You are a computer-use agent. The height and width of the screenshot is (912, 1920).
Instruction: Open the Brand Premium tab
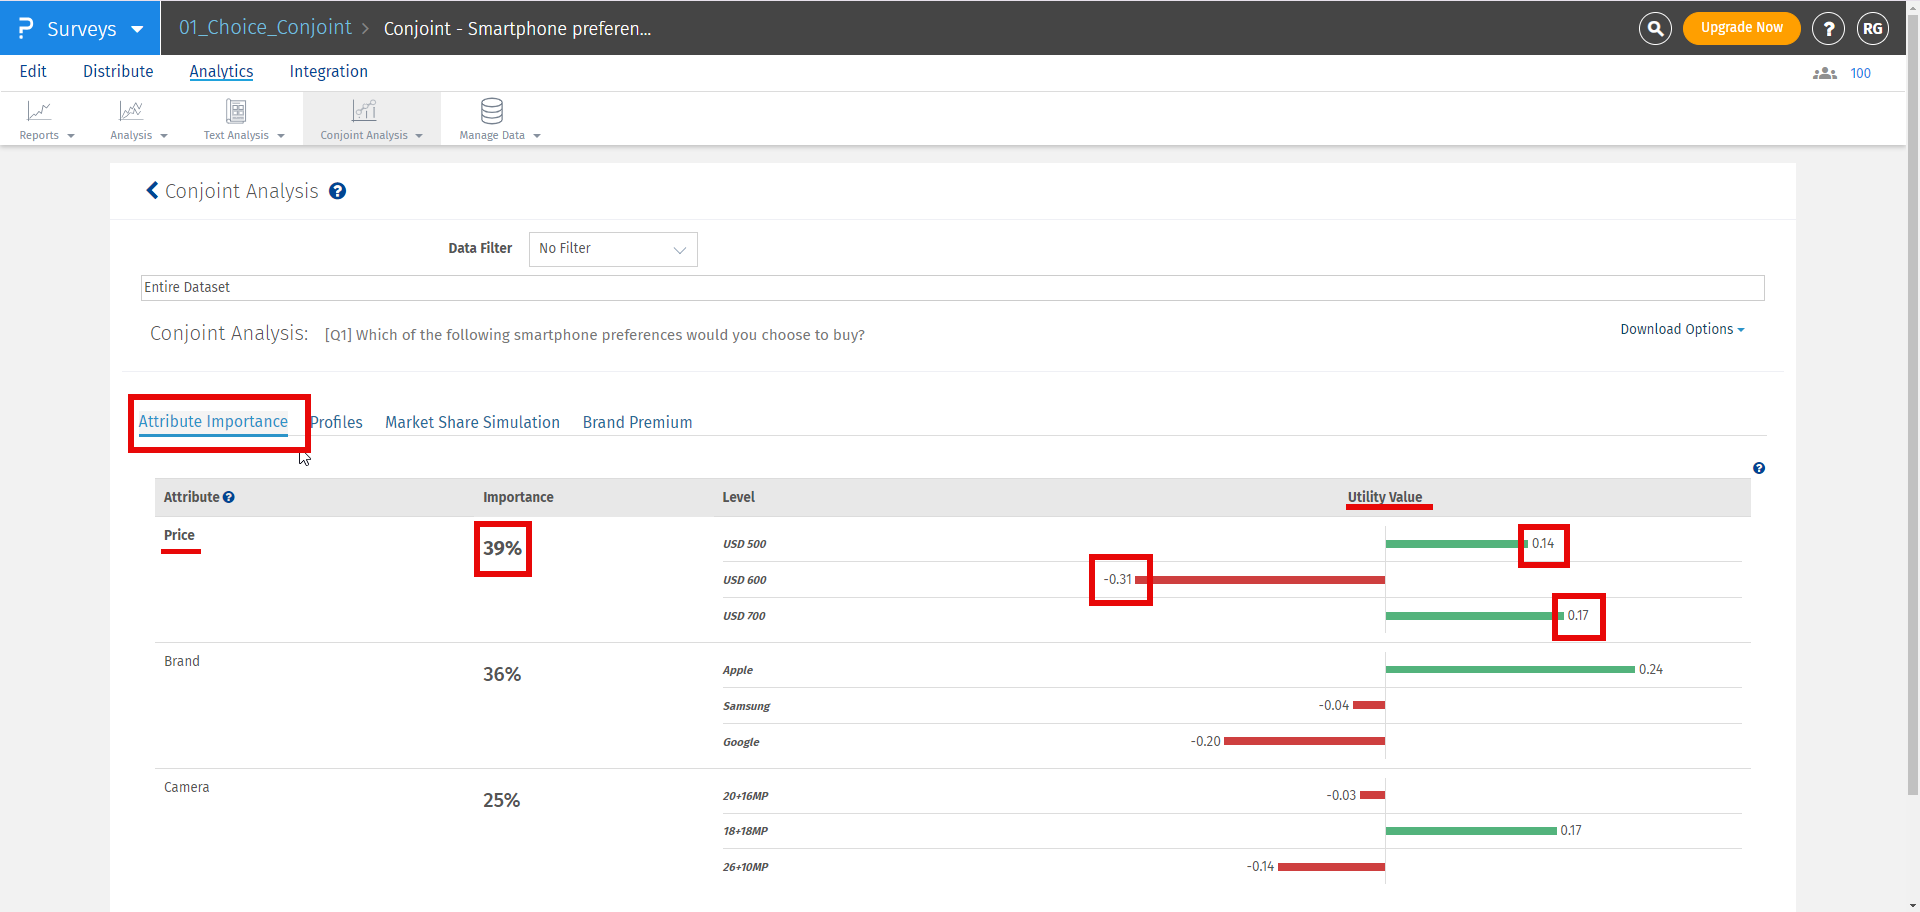(637, 422)
